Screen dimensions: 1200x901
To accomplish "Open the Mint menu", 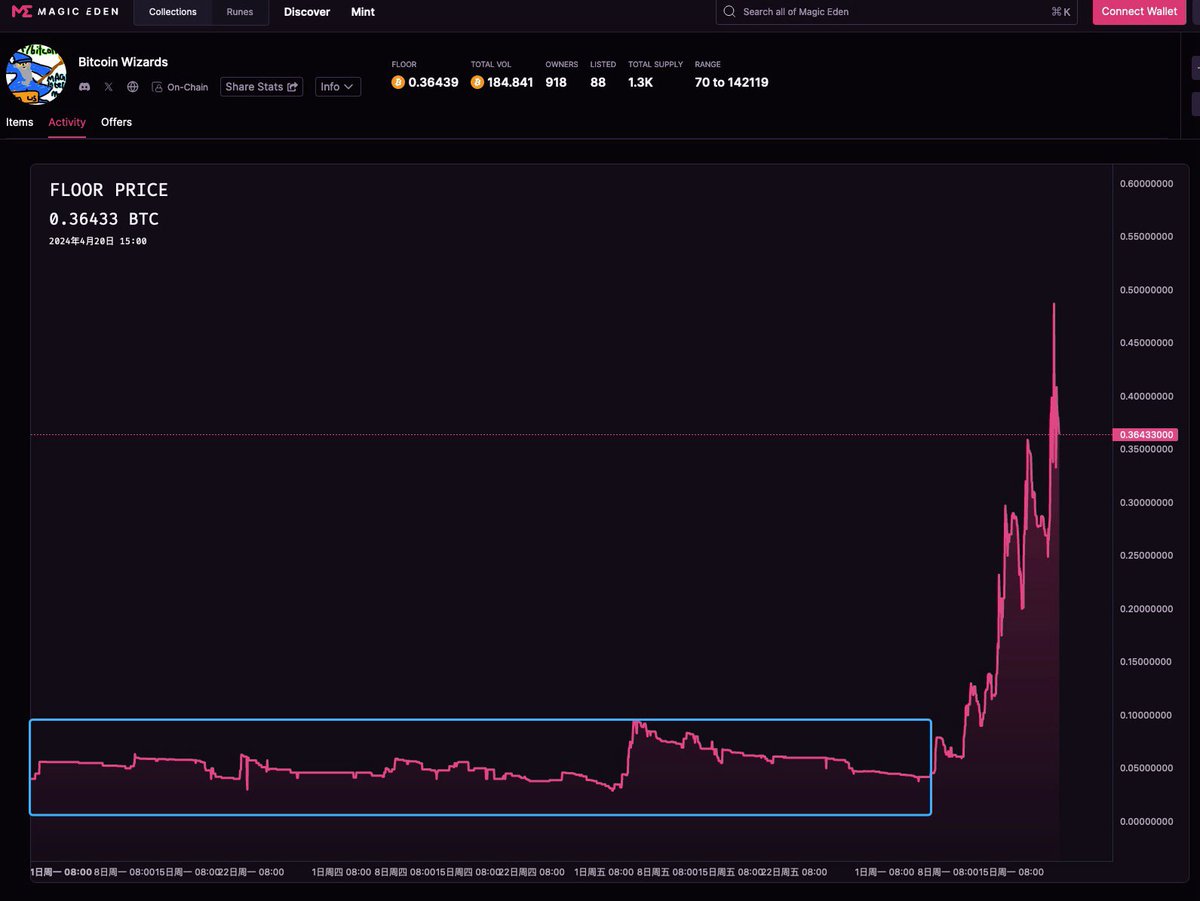I will [x=363, y=12].
